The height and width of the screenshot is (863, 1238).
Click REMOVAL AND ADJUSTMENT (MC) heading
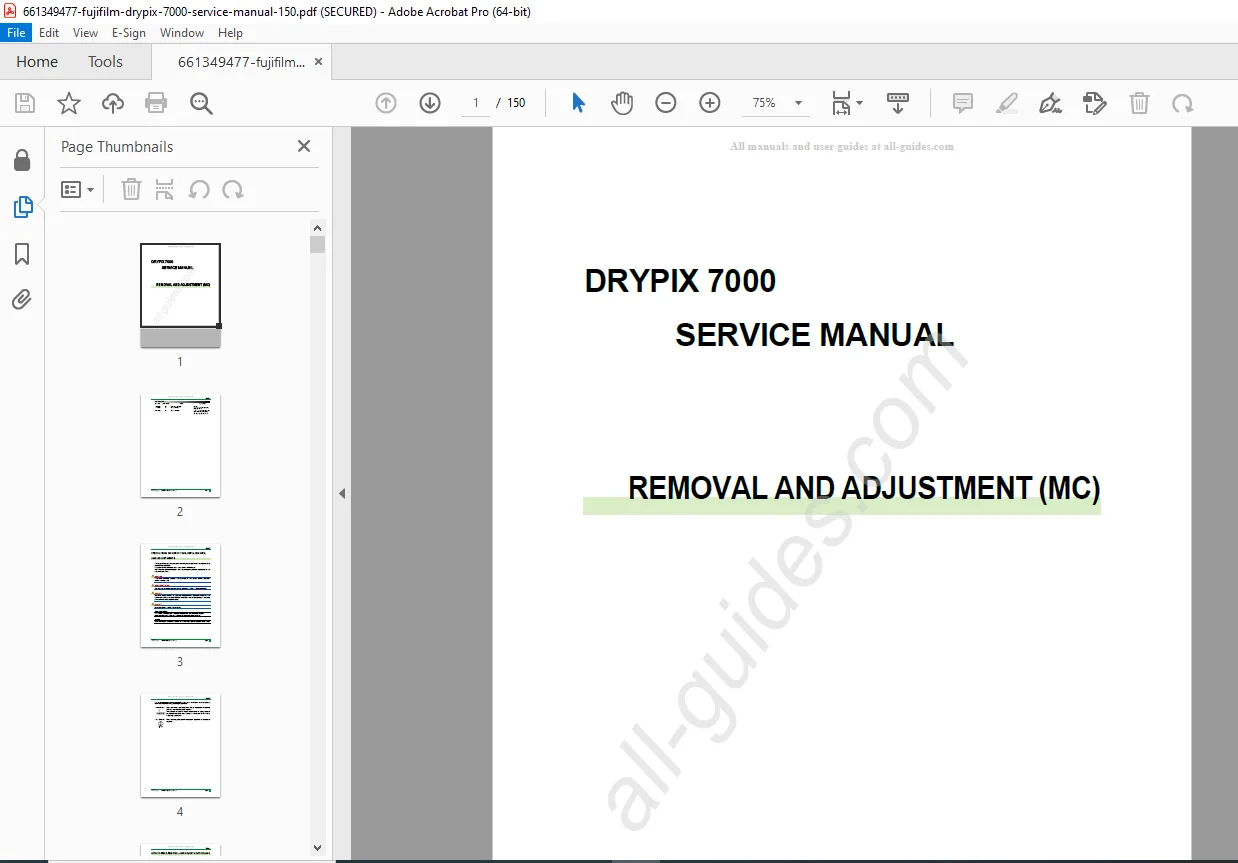coord(864,488)
